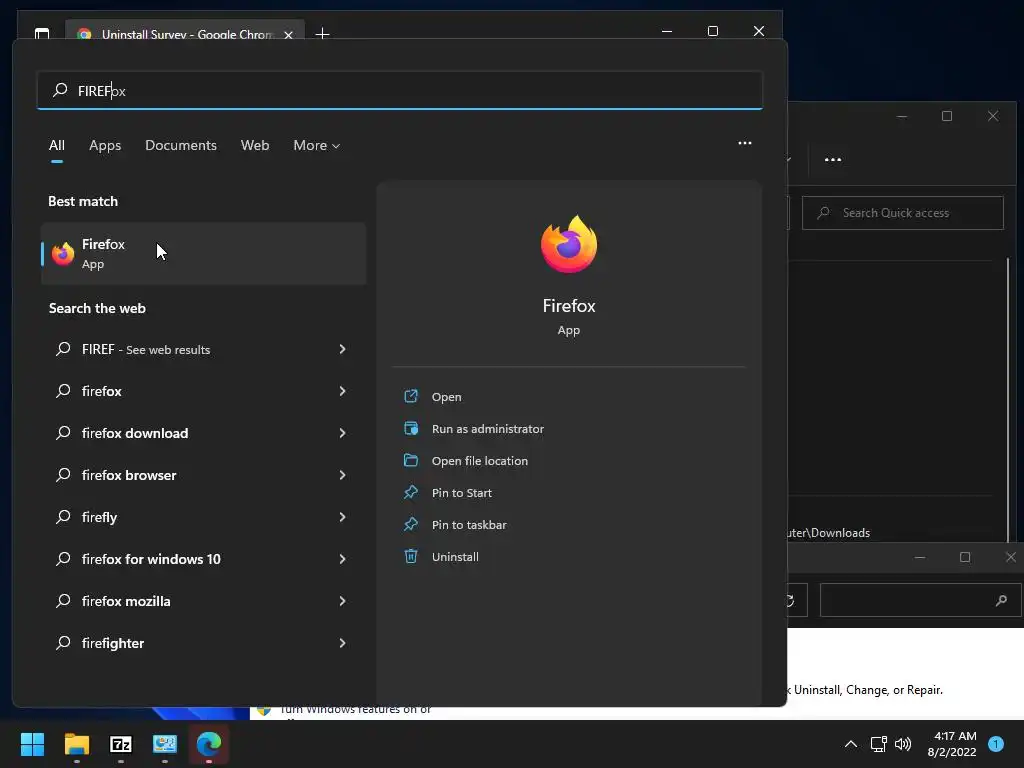Switch to the Apps search tab

(105, 145)
